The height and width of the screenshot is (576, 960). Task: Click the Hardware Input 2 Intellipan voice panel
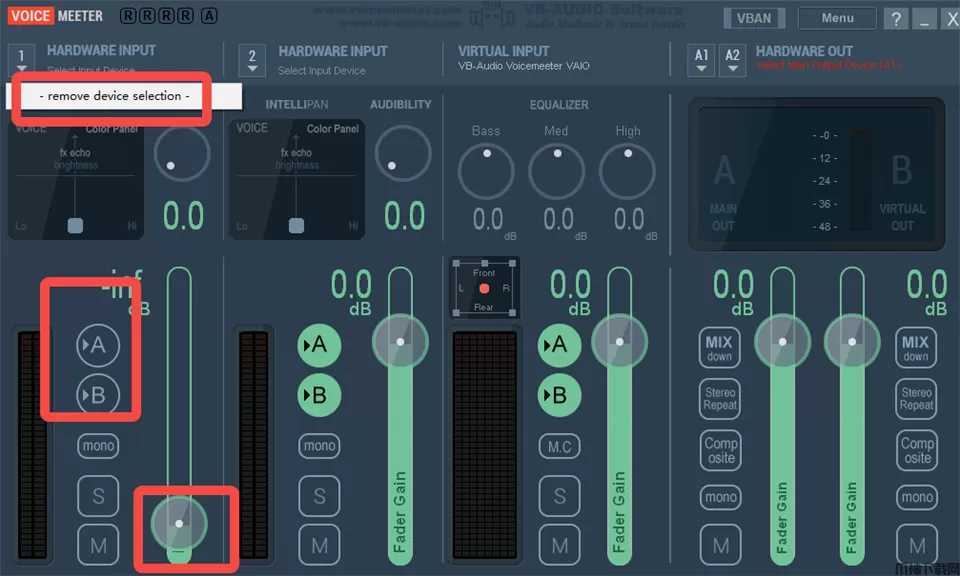point(296,179)
